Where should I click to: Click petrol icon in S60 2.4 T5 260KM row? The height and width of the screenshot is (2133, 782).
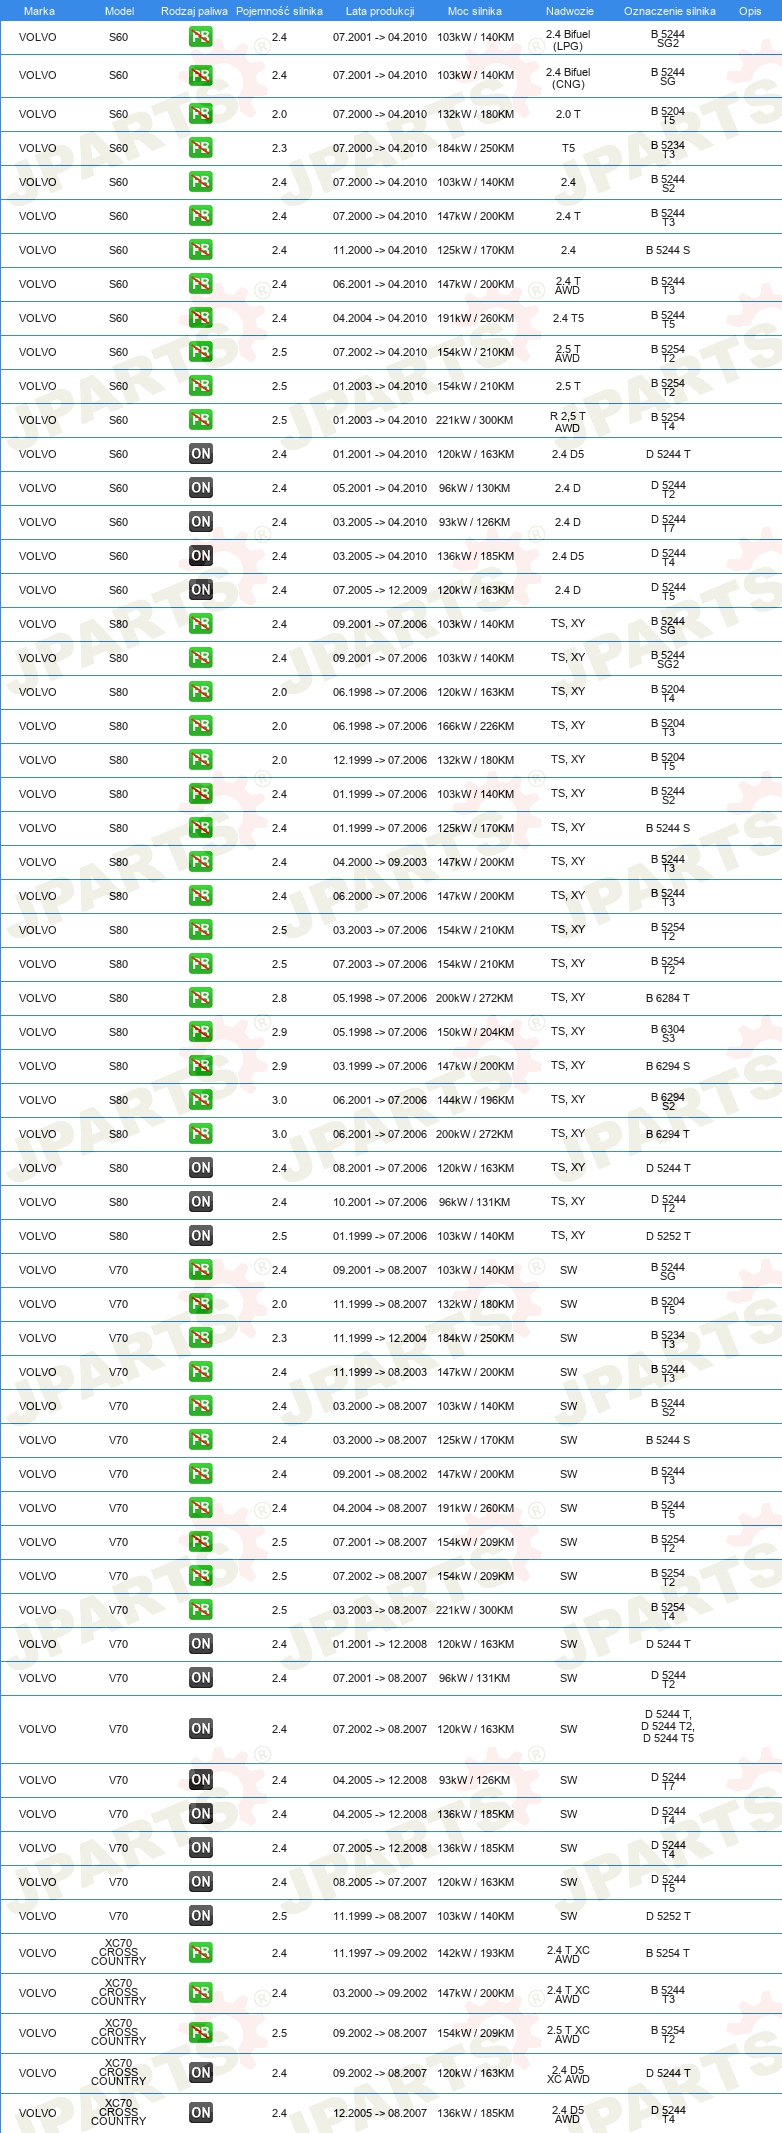tap(201, 318)
